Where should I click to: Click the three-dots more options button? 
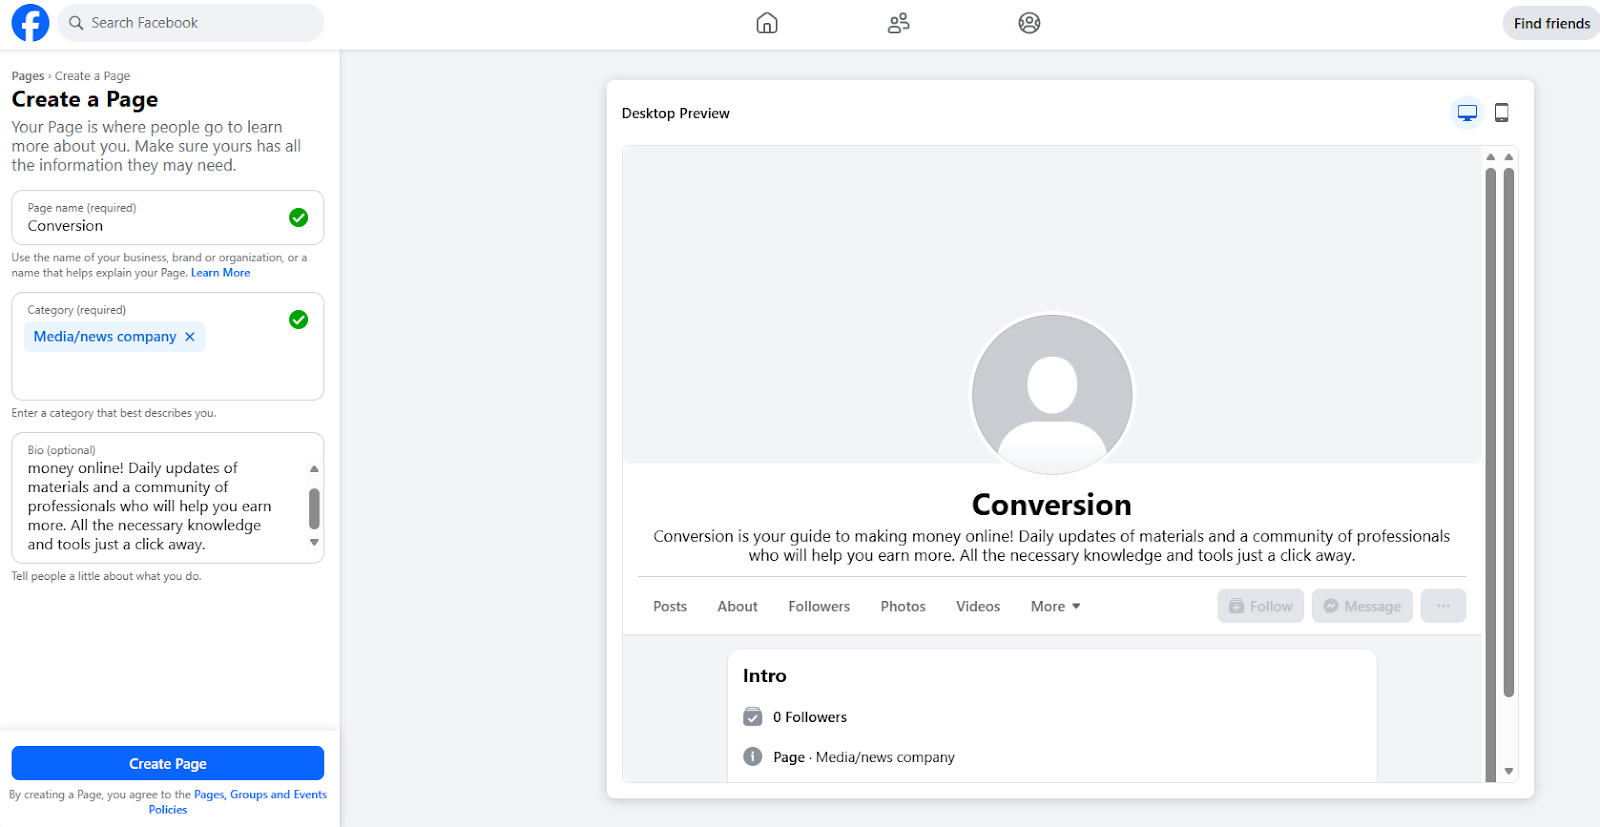tap(1443, 606)
